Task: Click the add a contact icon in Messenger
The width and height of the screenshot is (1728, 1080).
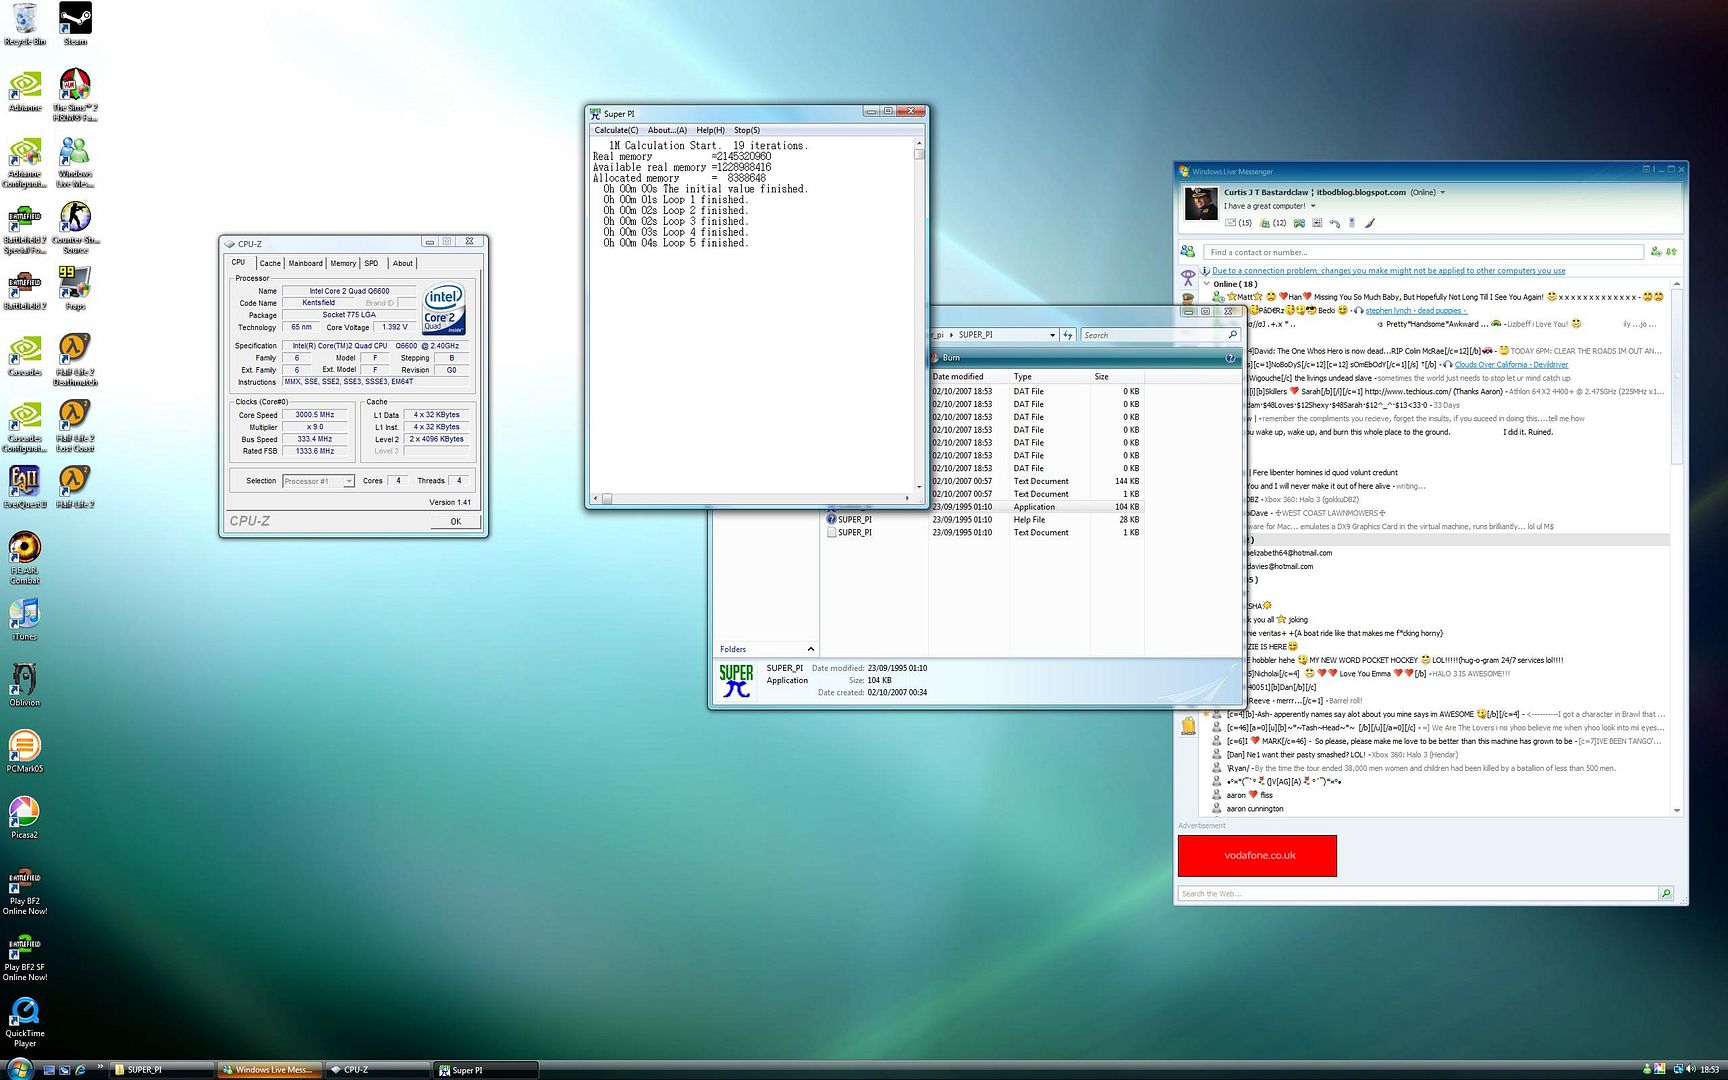Action: [x=1656, y=252]
